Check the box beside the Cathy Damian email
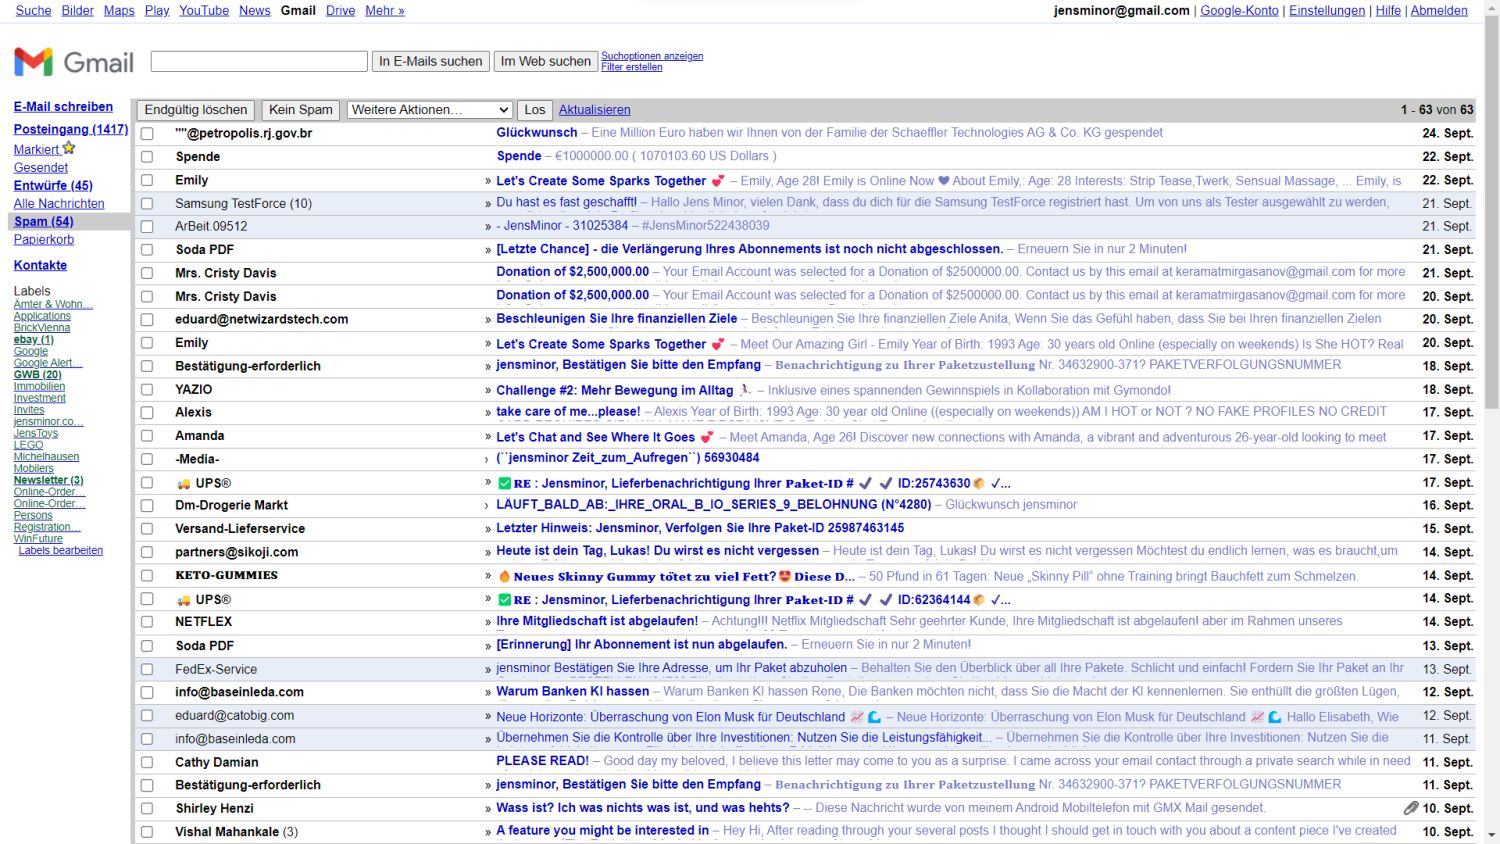The width and height of the screenshot is (1500, 844). 147,762
